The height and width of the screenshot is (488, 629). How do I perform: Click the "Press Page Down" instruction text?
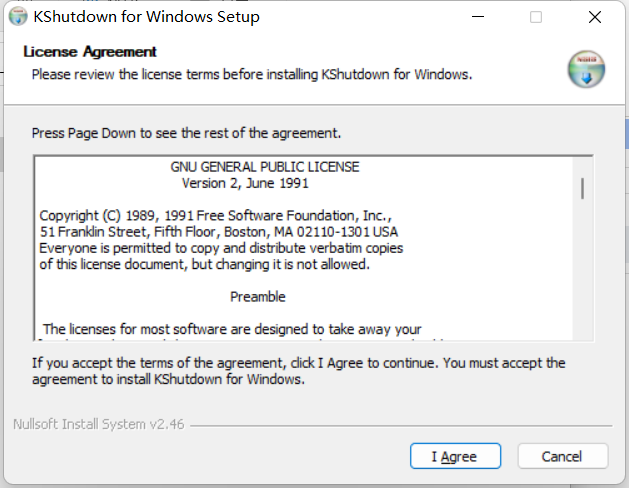[186, 133]
